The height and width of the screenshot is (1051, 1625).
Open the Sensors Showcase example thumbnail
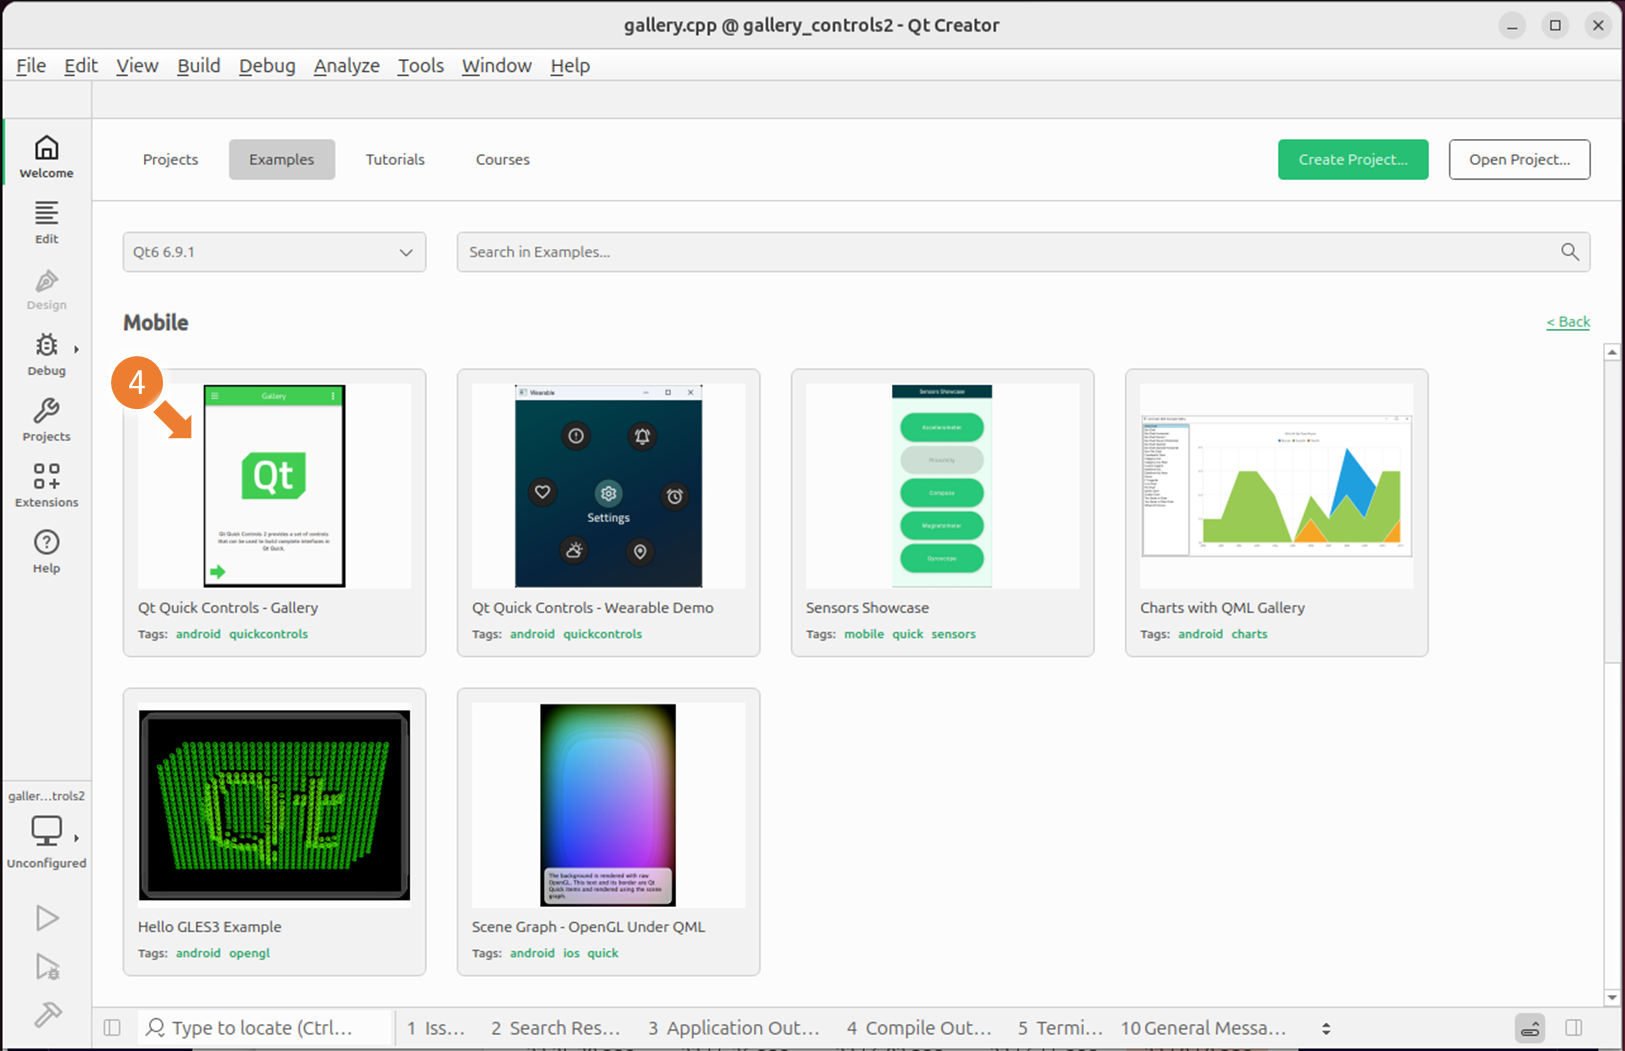tap(942, 486)
